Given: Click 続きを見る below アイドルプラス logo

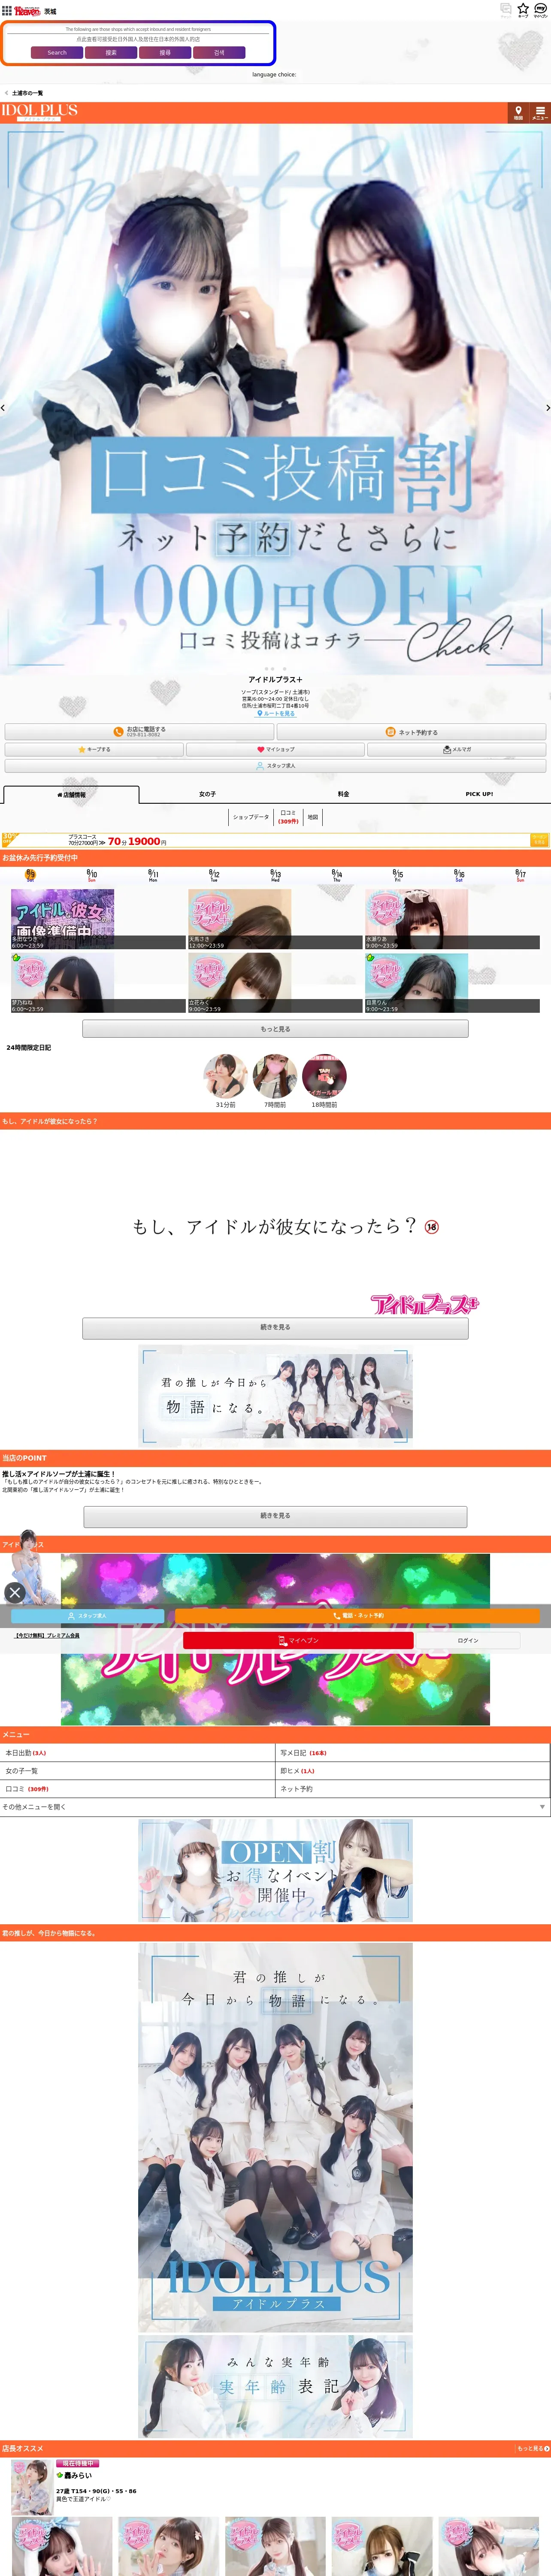Looking at the screenshot, I should point(275,1328).
